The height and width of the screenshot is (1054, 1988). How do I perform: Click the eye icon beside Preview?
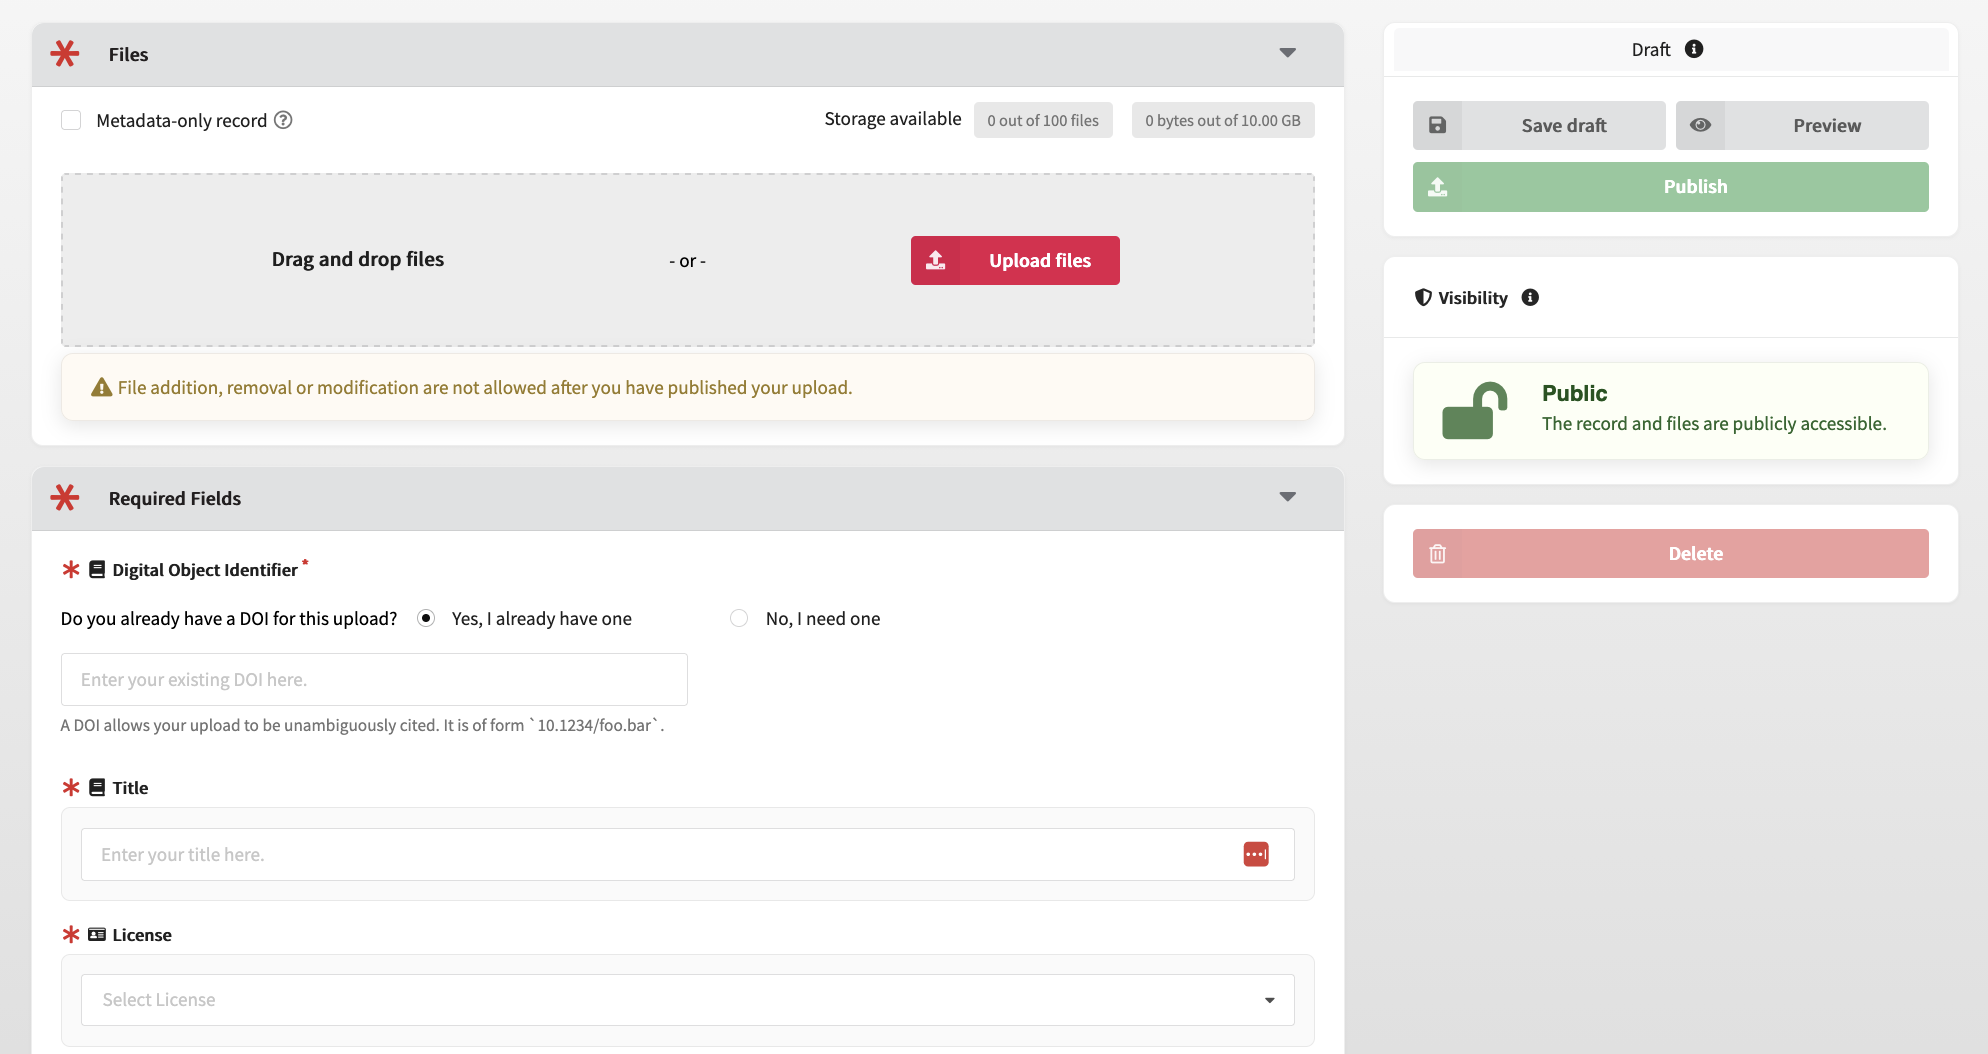point(1700,125)
